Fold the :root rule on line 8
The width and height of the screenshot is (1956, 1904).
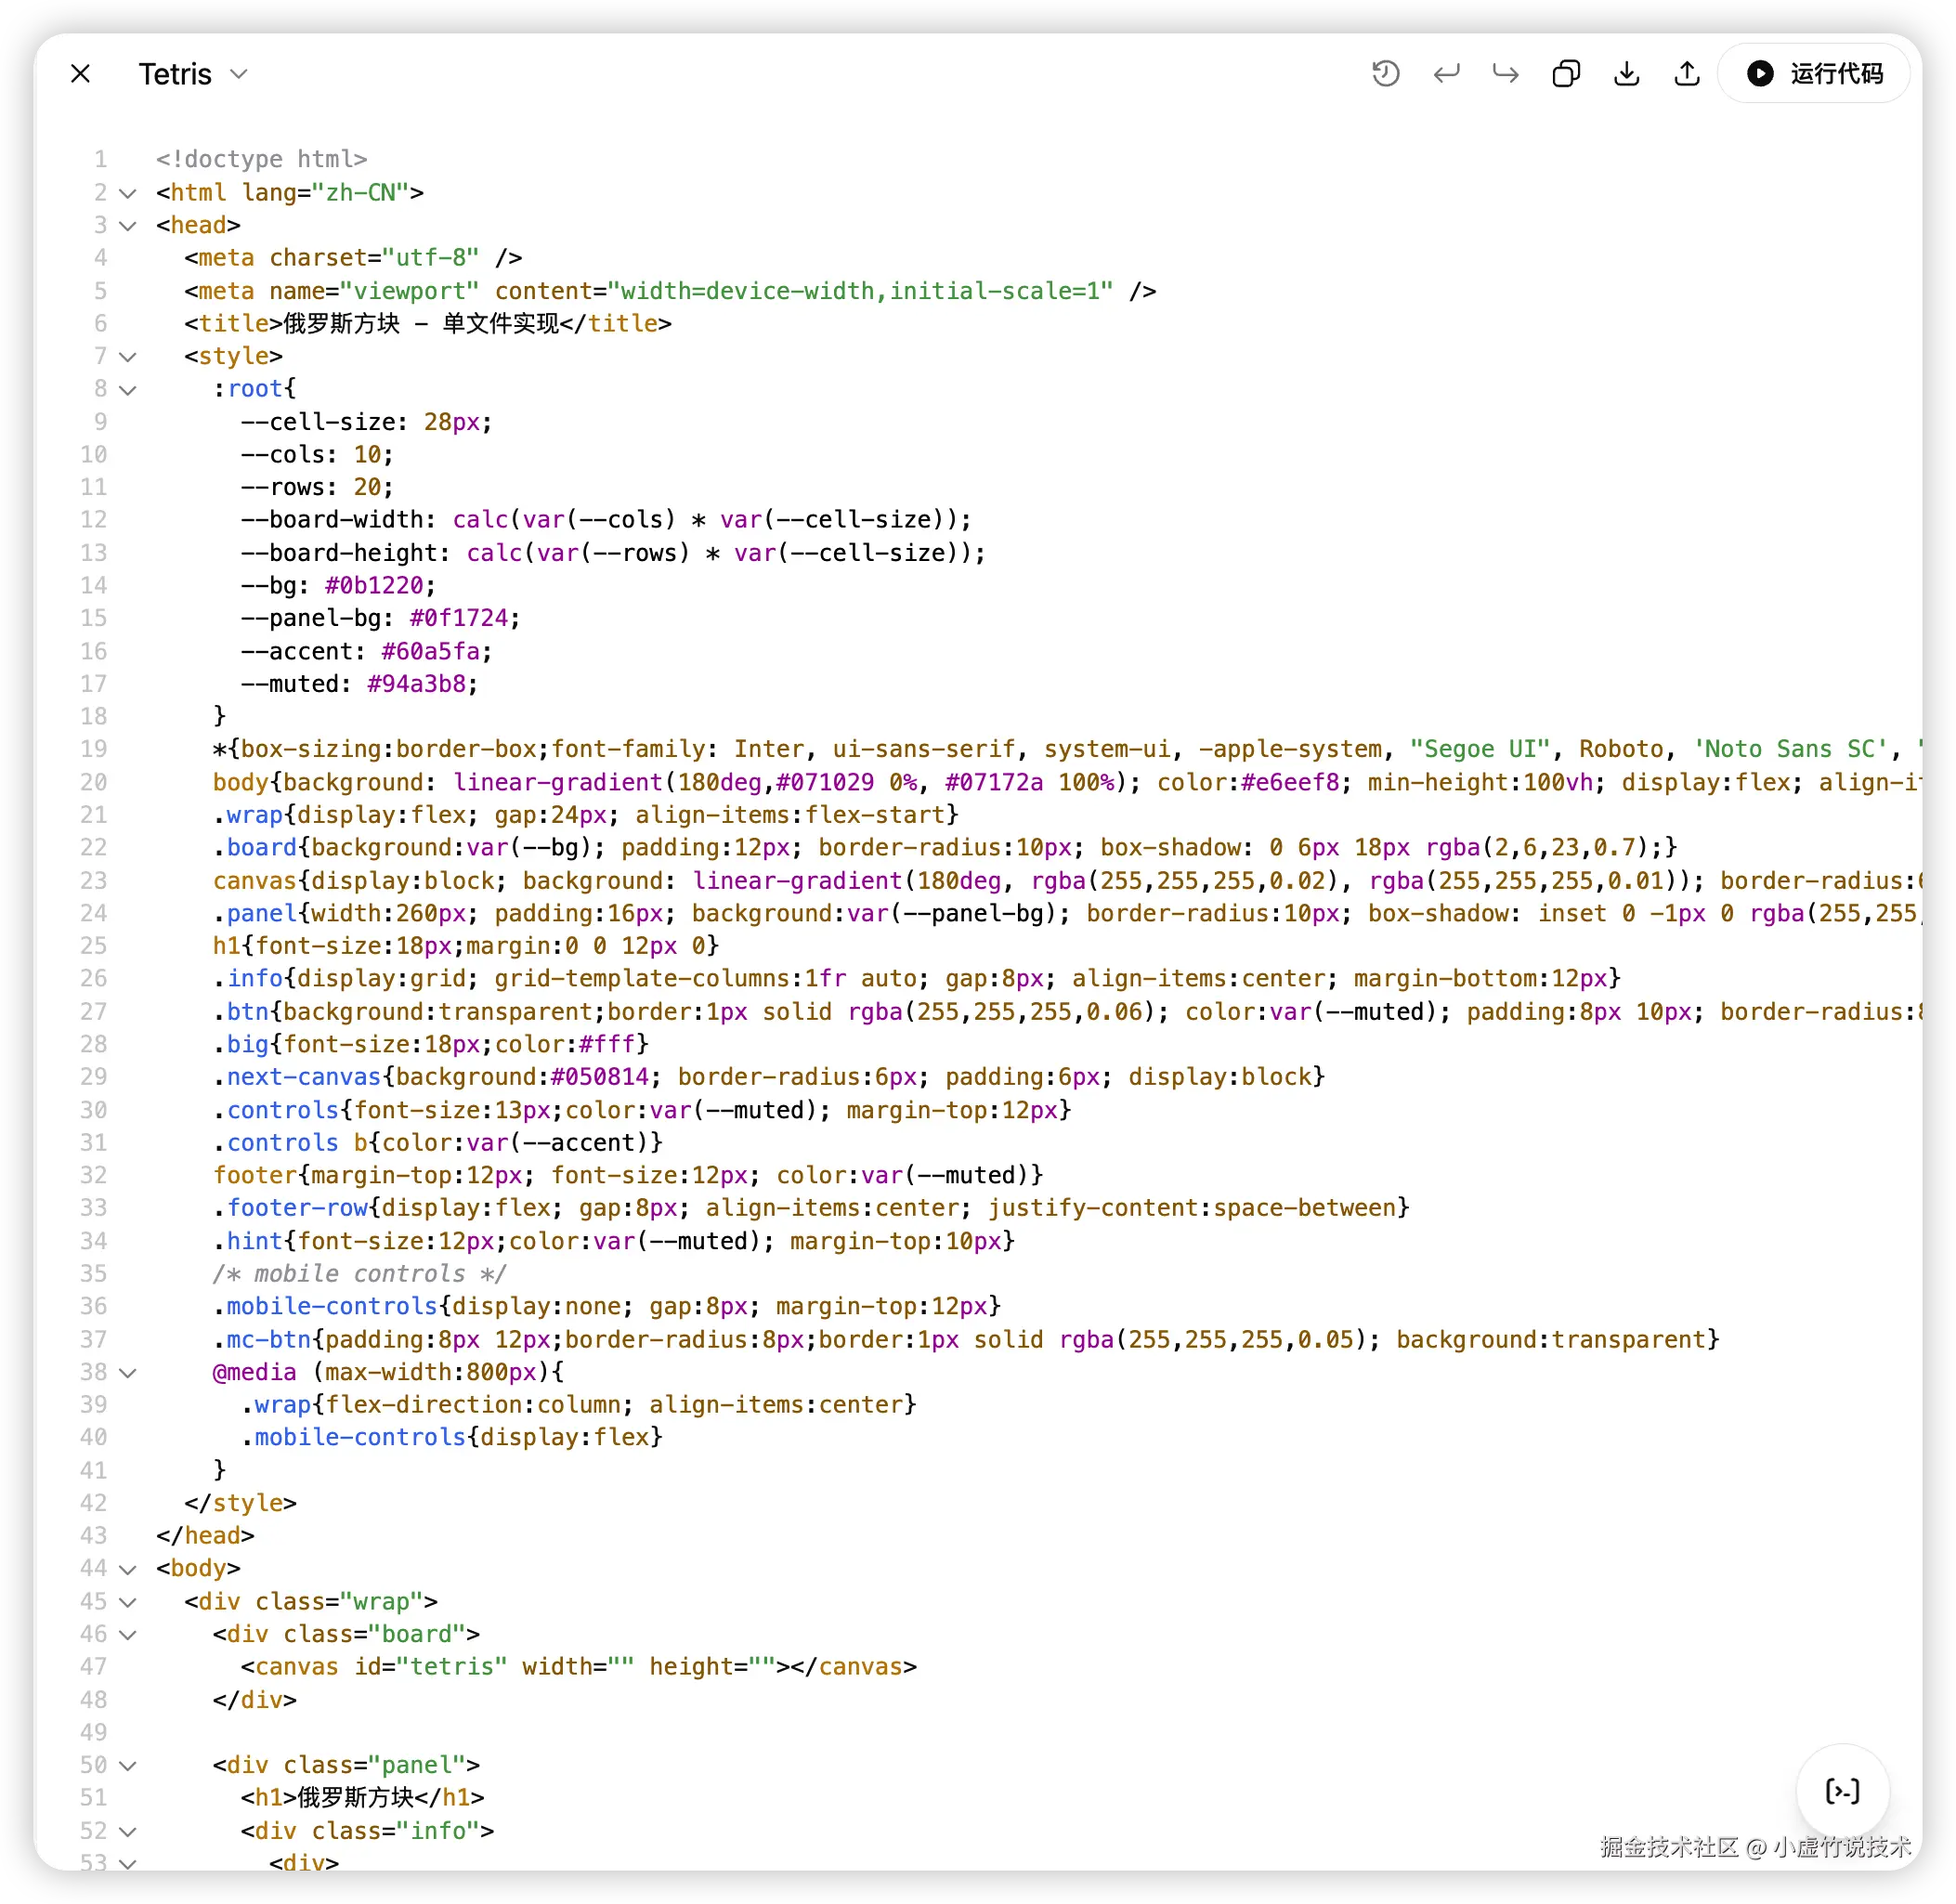pyautogui.click(x=128, y=390)
